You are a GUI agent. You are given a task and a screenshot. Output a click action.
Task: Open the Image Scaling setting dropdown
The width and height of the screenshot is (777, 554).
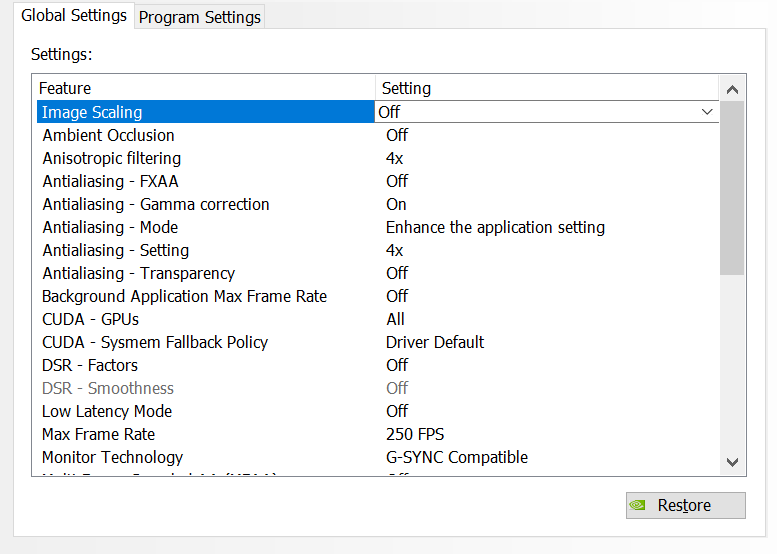pos(707,112)
